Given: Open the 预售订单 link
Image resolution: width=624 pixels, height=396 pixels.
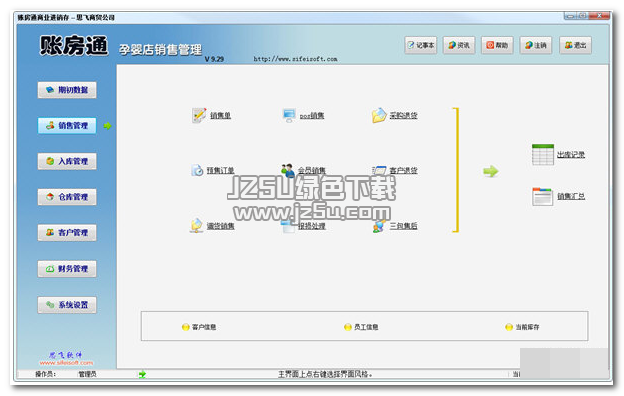Looking at the screenshot, I should pos(220,170).
